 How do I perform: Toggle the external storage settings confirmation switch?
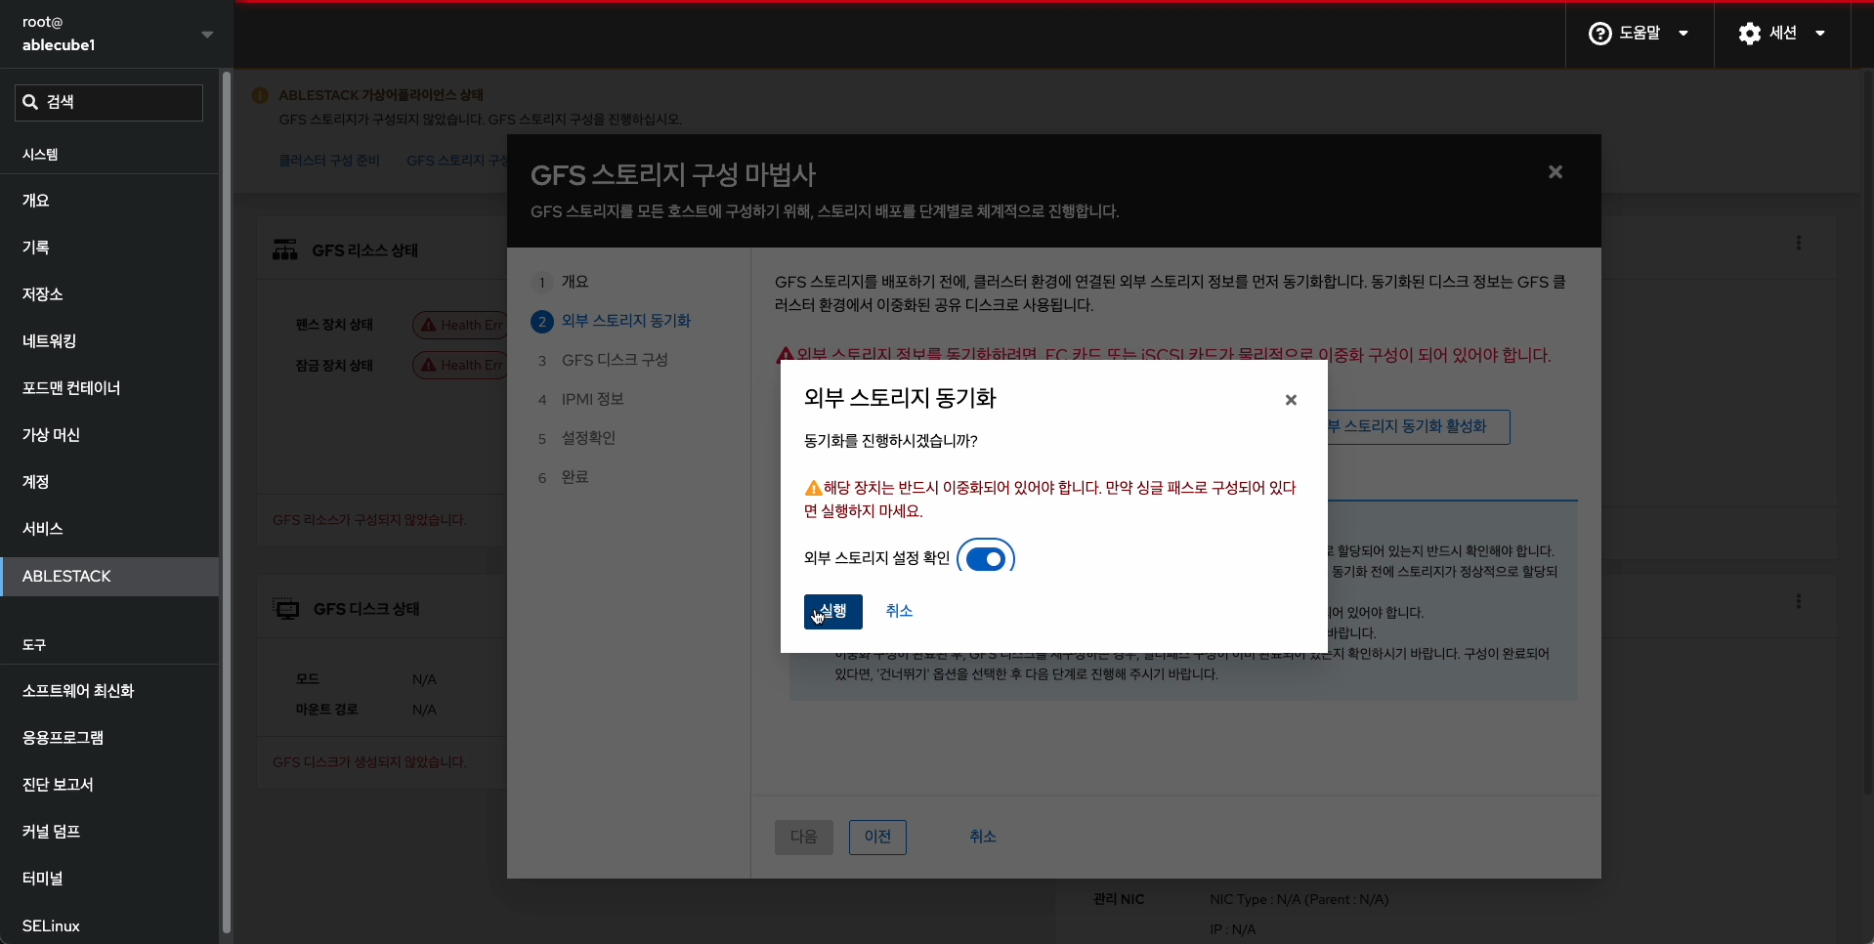click(985, 558)
